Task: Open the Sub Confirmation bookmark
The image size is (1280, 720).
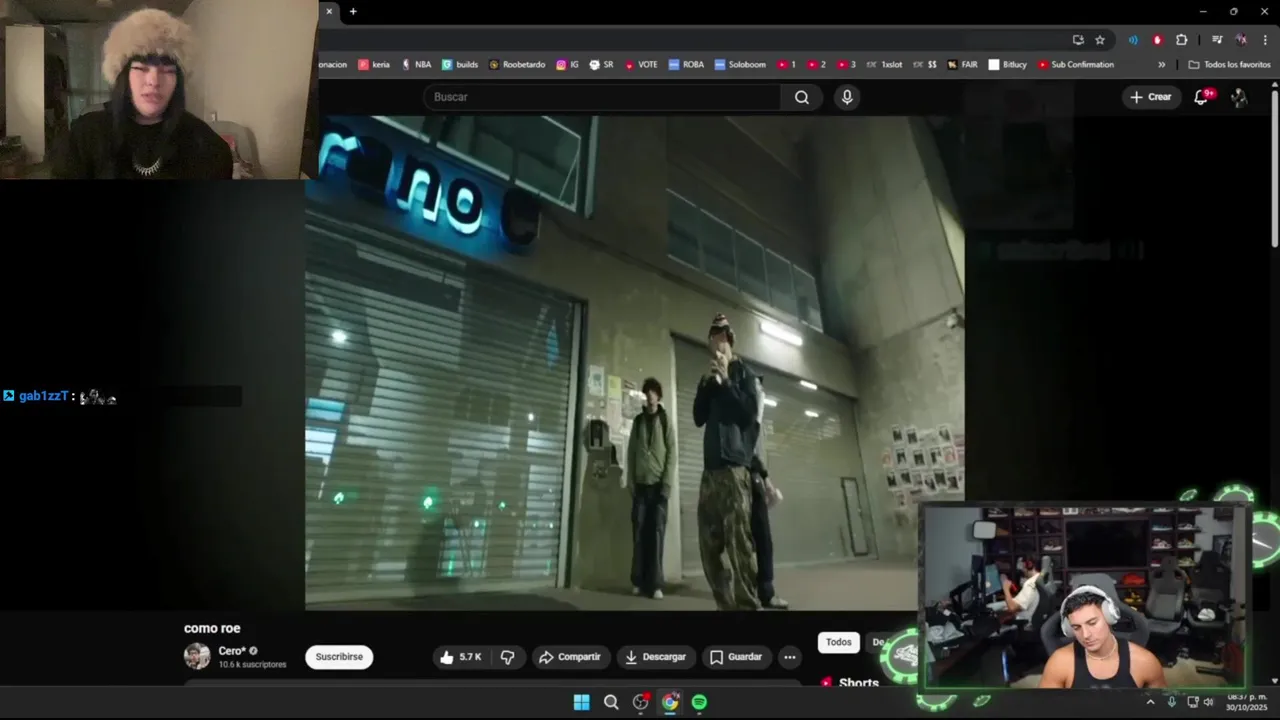Action: pyautogui.click(x=1075, y=64)
